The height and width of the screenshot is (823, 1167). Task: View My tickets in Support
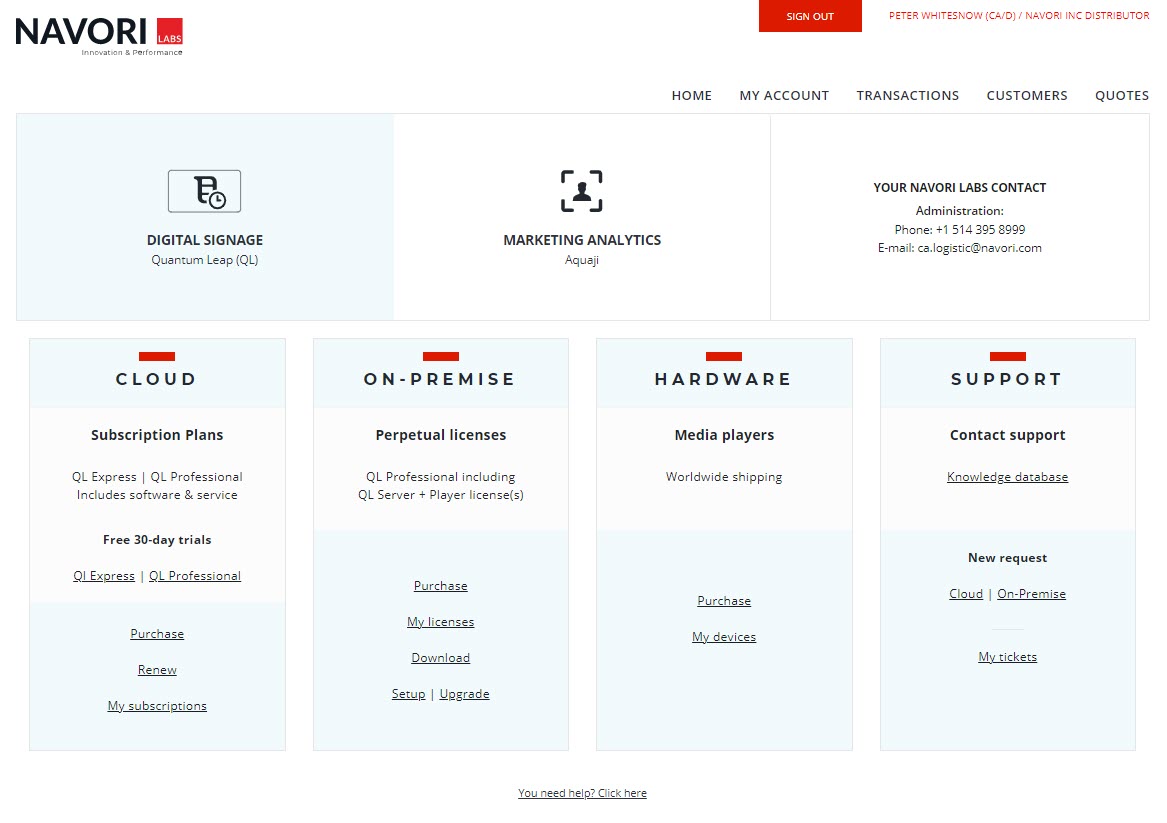1007,657
